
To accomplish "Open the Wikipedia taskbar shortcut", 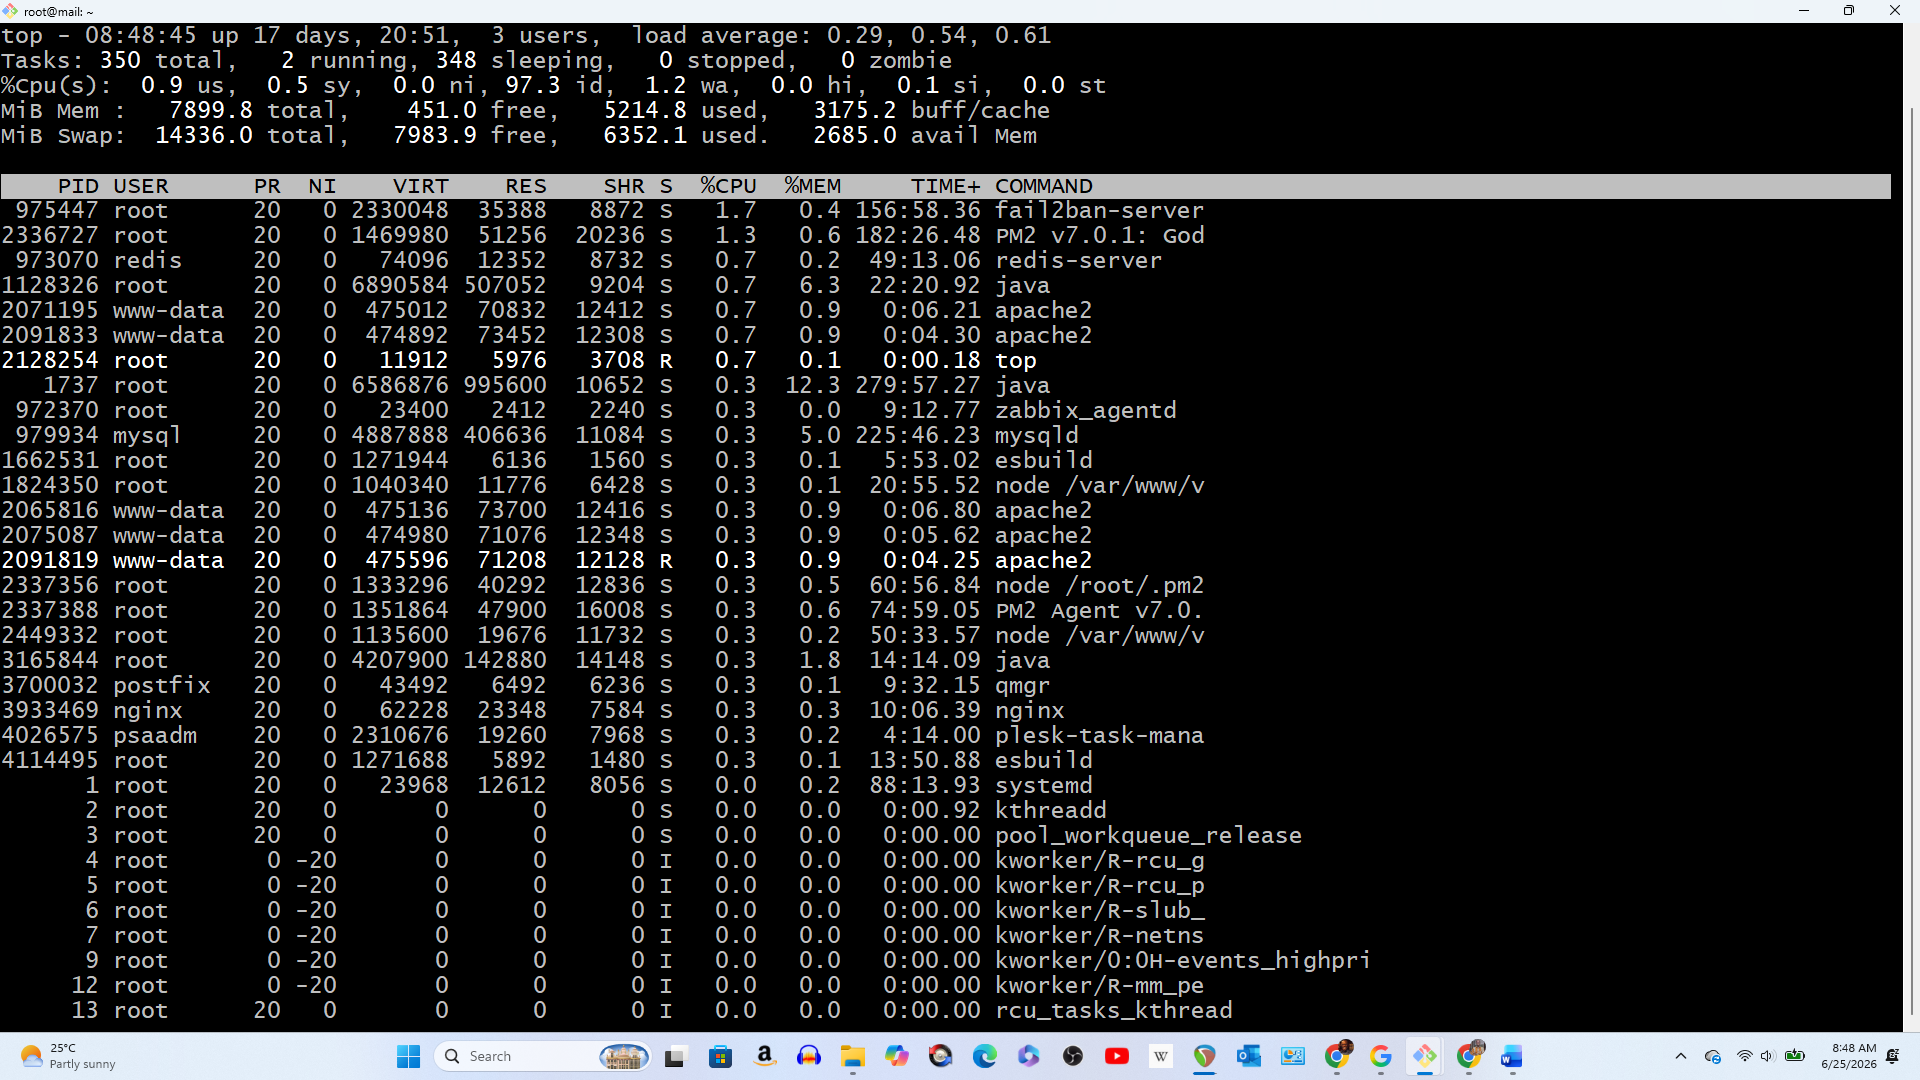I will click(x=1160, y=1056).
